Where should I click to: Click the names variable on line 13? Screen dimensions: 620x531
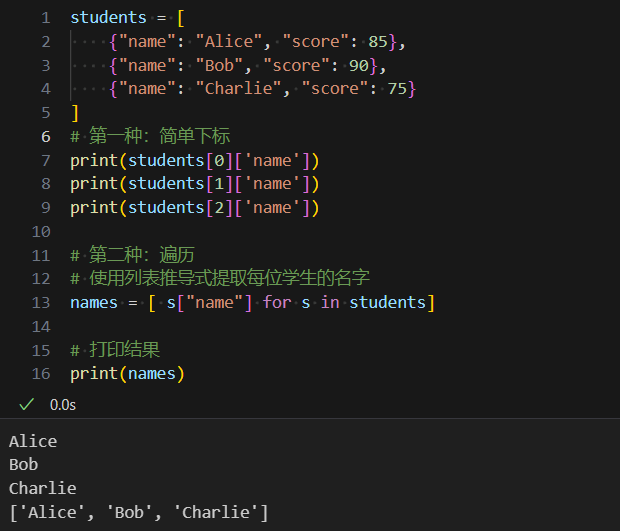pyautogui.click(x=94, y=302)
